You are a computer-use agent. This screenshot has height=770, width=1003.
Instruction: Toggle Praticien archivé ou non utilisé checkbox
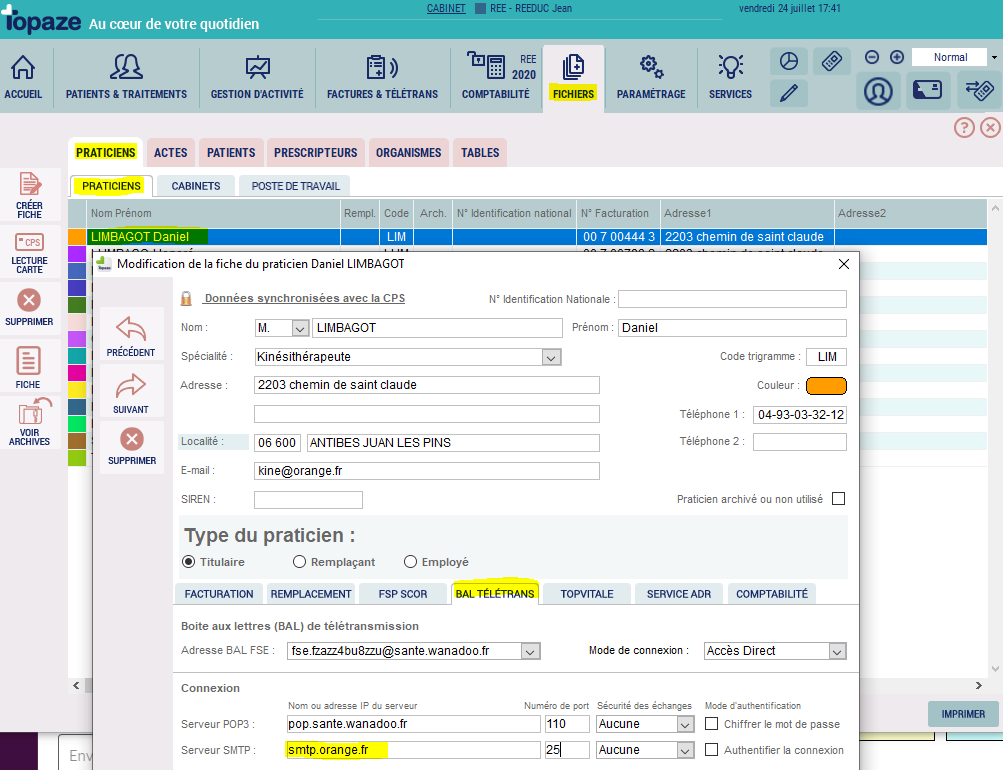pos(839,498)
